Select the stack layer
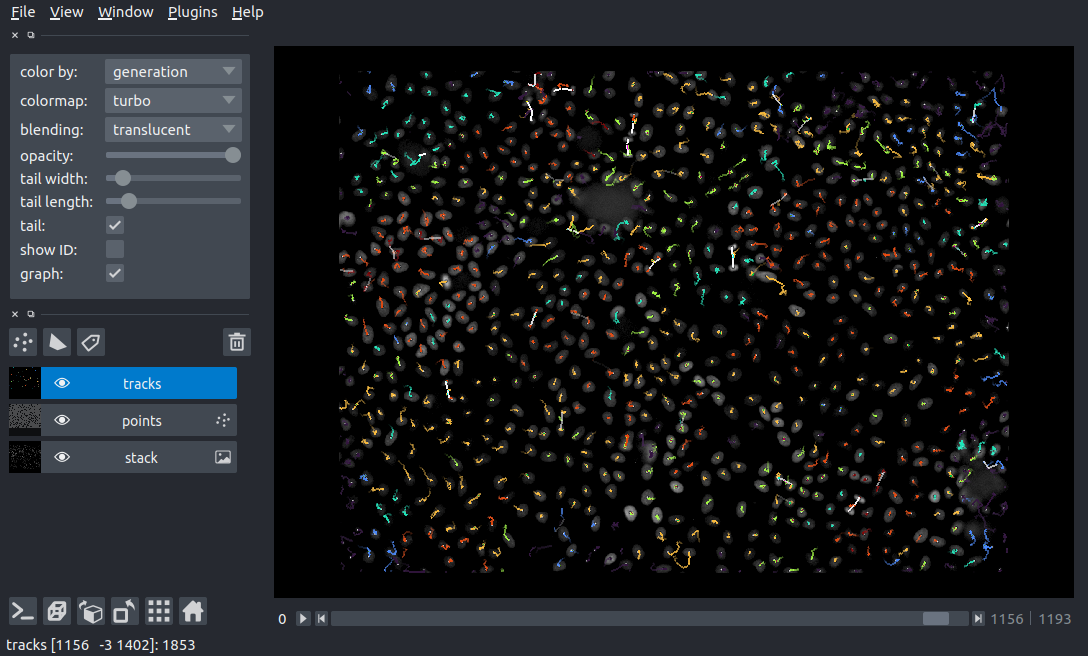This screenshot has height=656, width=1088. 140,457
